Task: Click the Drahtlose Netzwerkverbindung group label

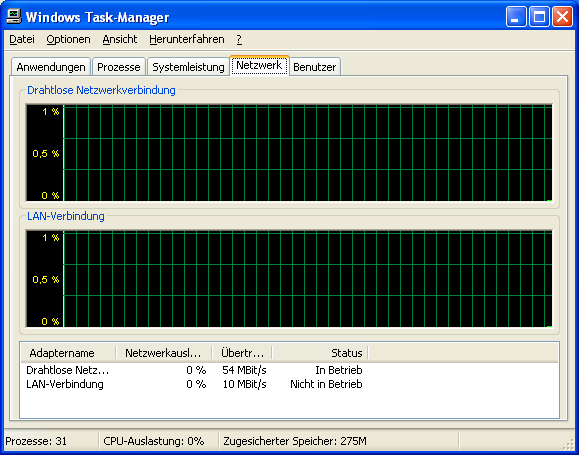Action: coord(101,90)
